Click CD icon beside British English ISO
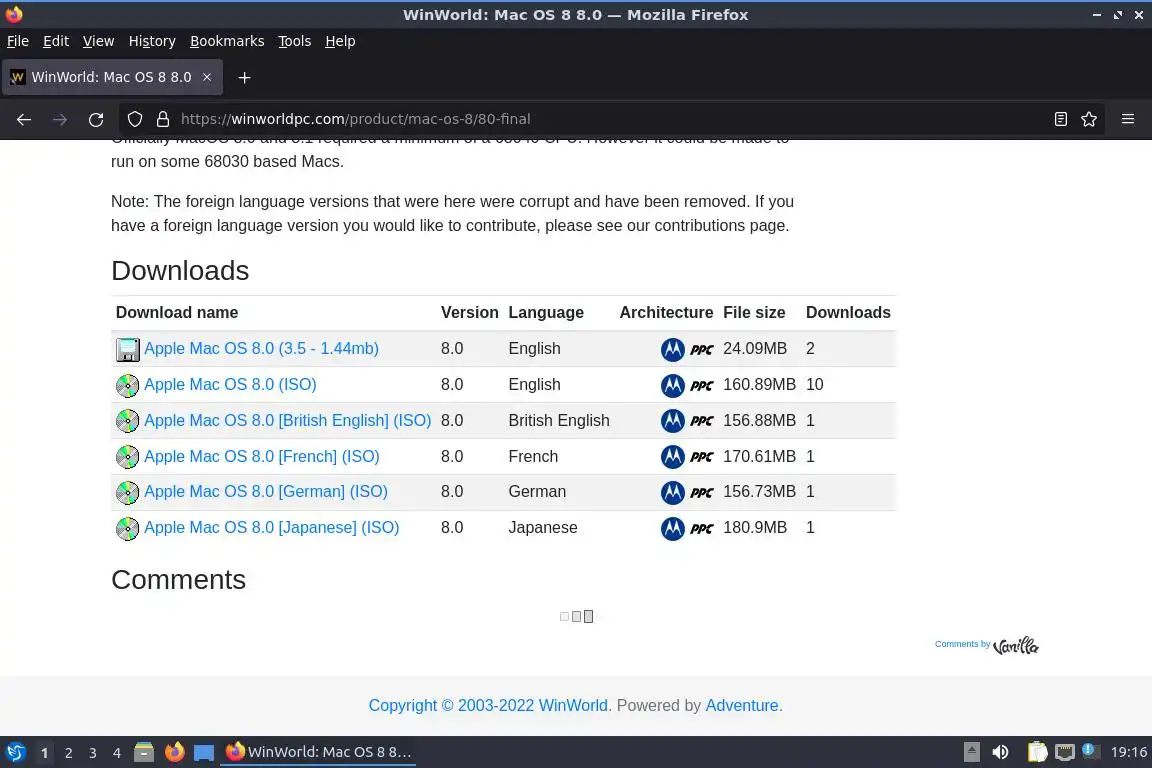 (x=127, y=421)
